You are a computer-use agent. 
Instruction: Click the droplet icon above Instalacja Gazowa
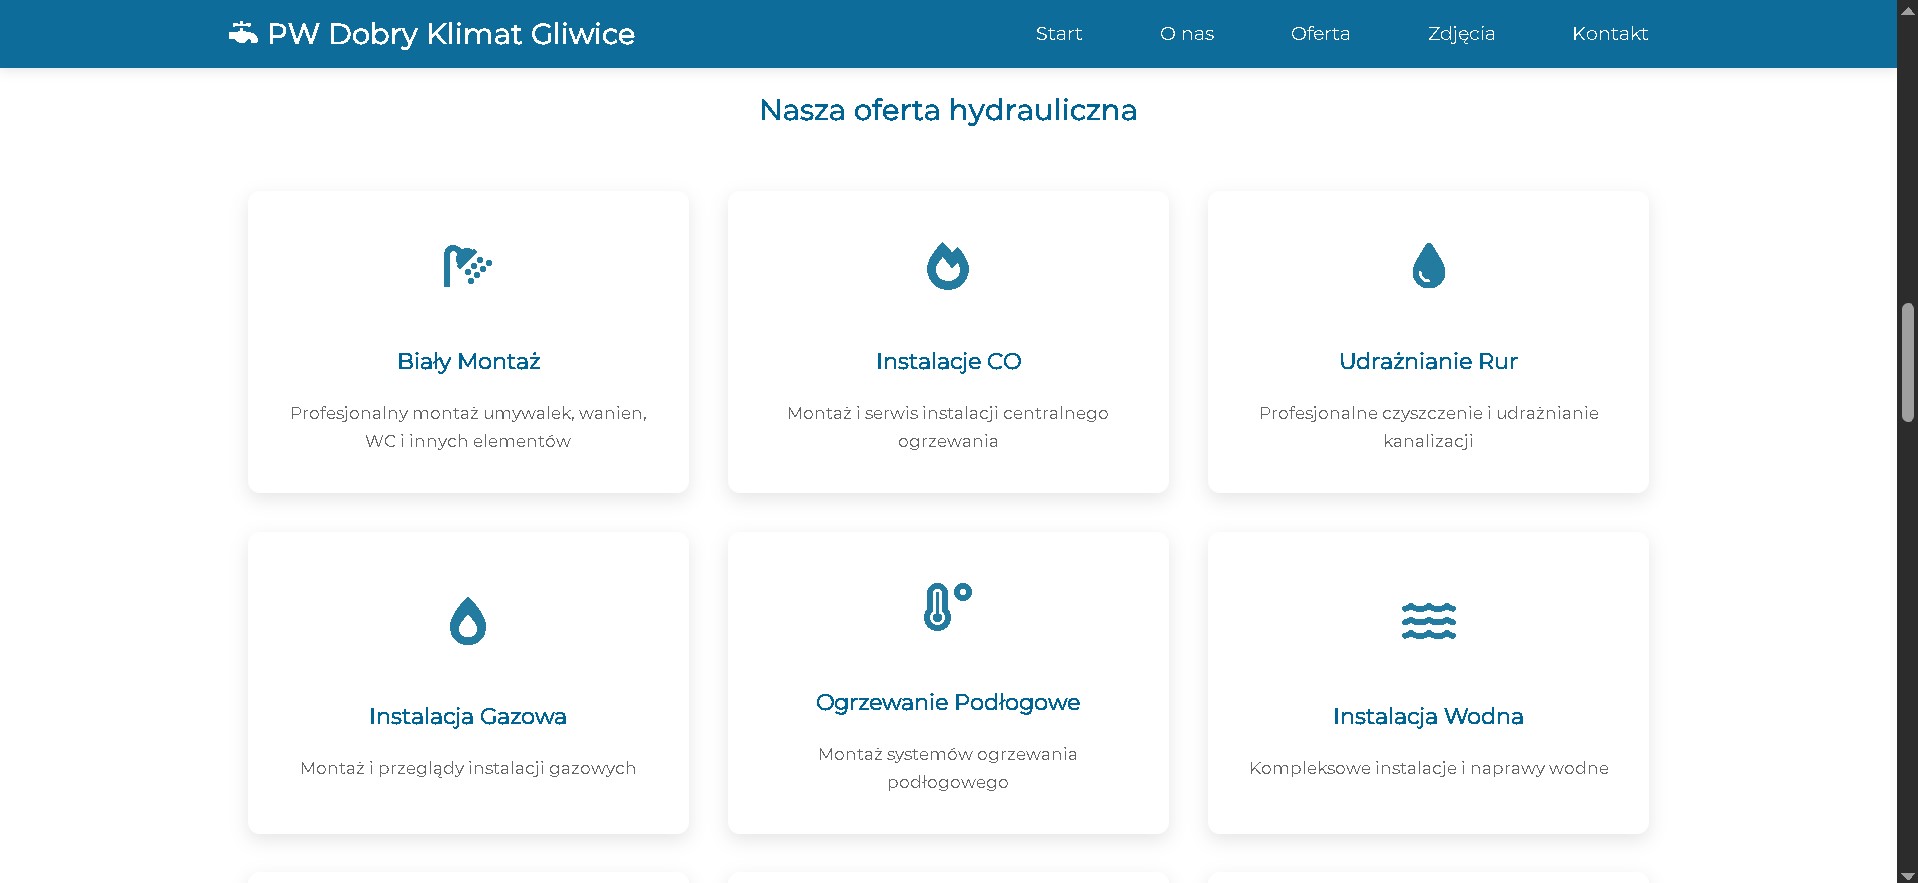[467, 621]
